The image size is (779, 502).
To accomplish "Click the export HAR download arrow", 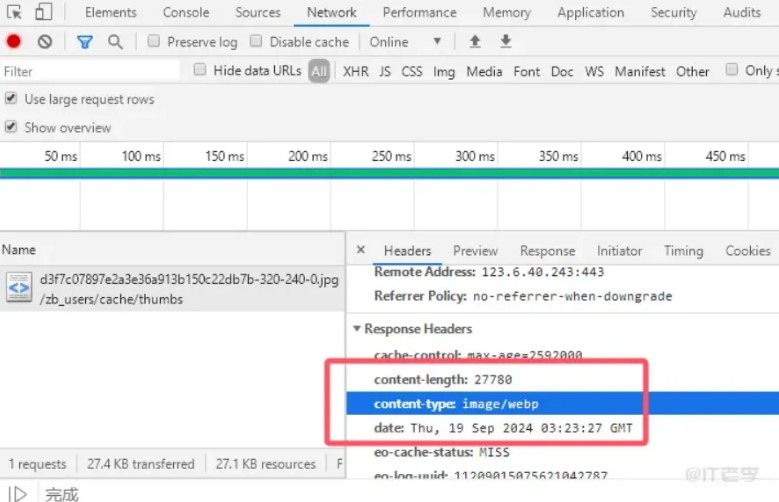I will coord(506,42).
